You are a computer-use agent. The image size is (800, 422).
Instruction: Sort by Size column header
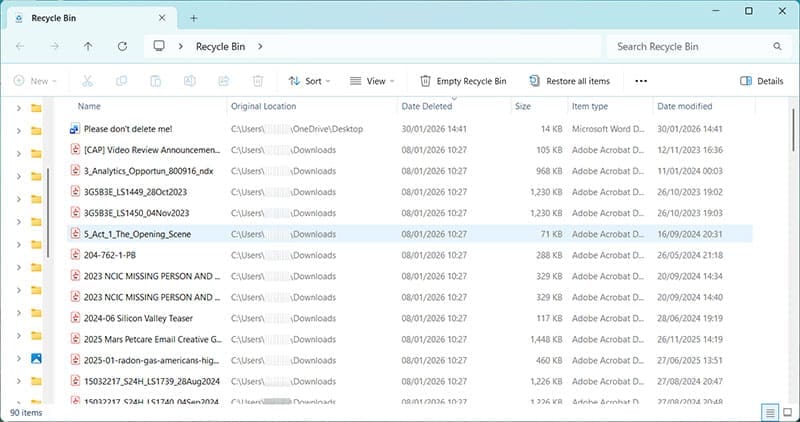[x=523, y=106]
